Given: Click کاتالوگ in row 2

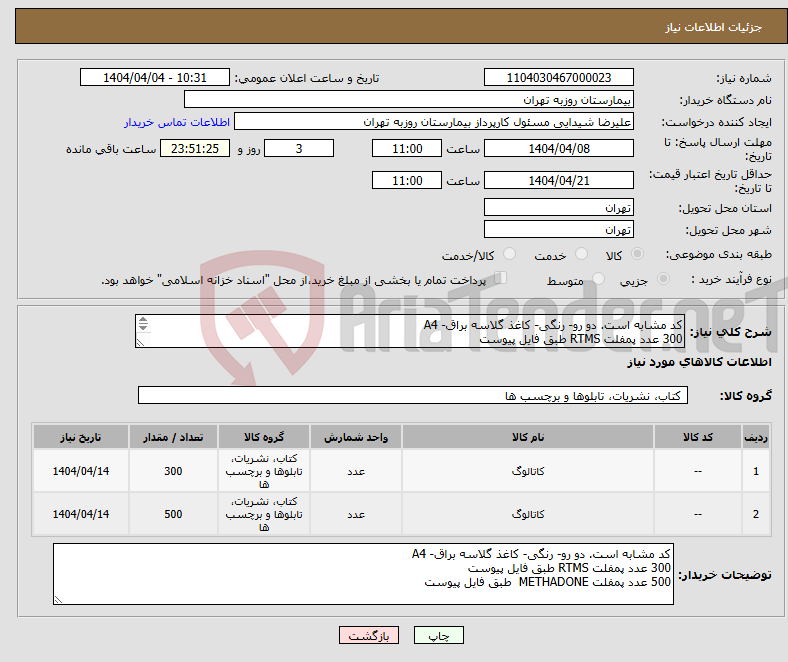Looking at the screenshot, I should 528,514.
